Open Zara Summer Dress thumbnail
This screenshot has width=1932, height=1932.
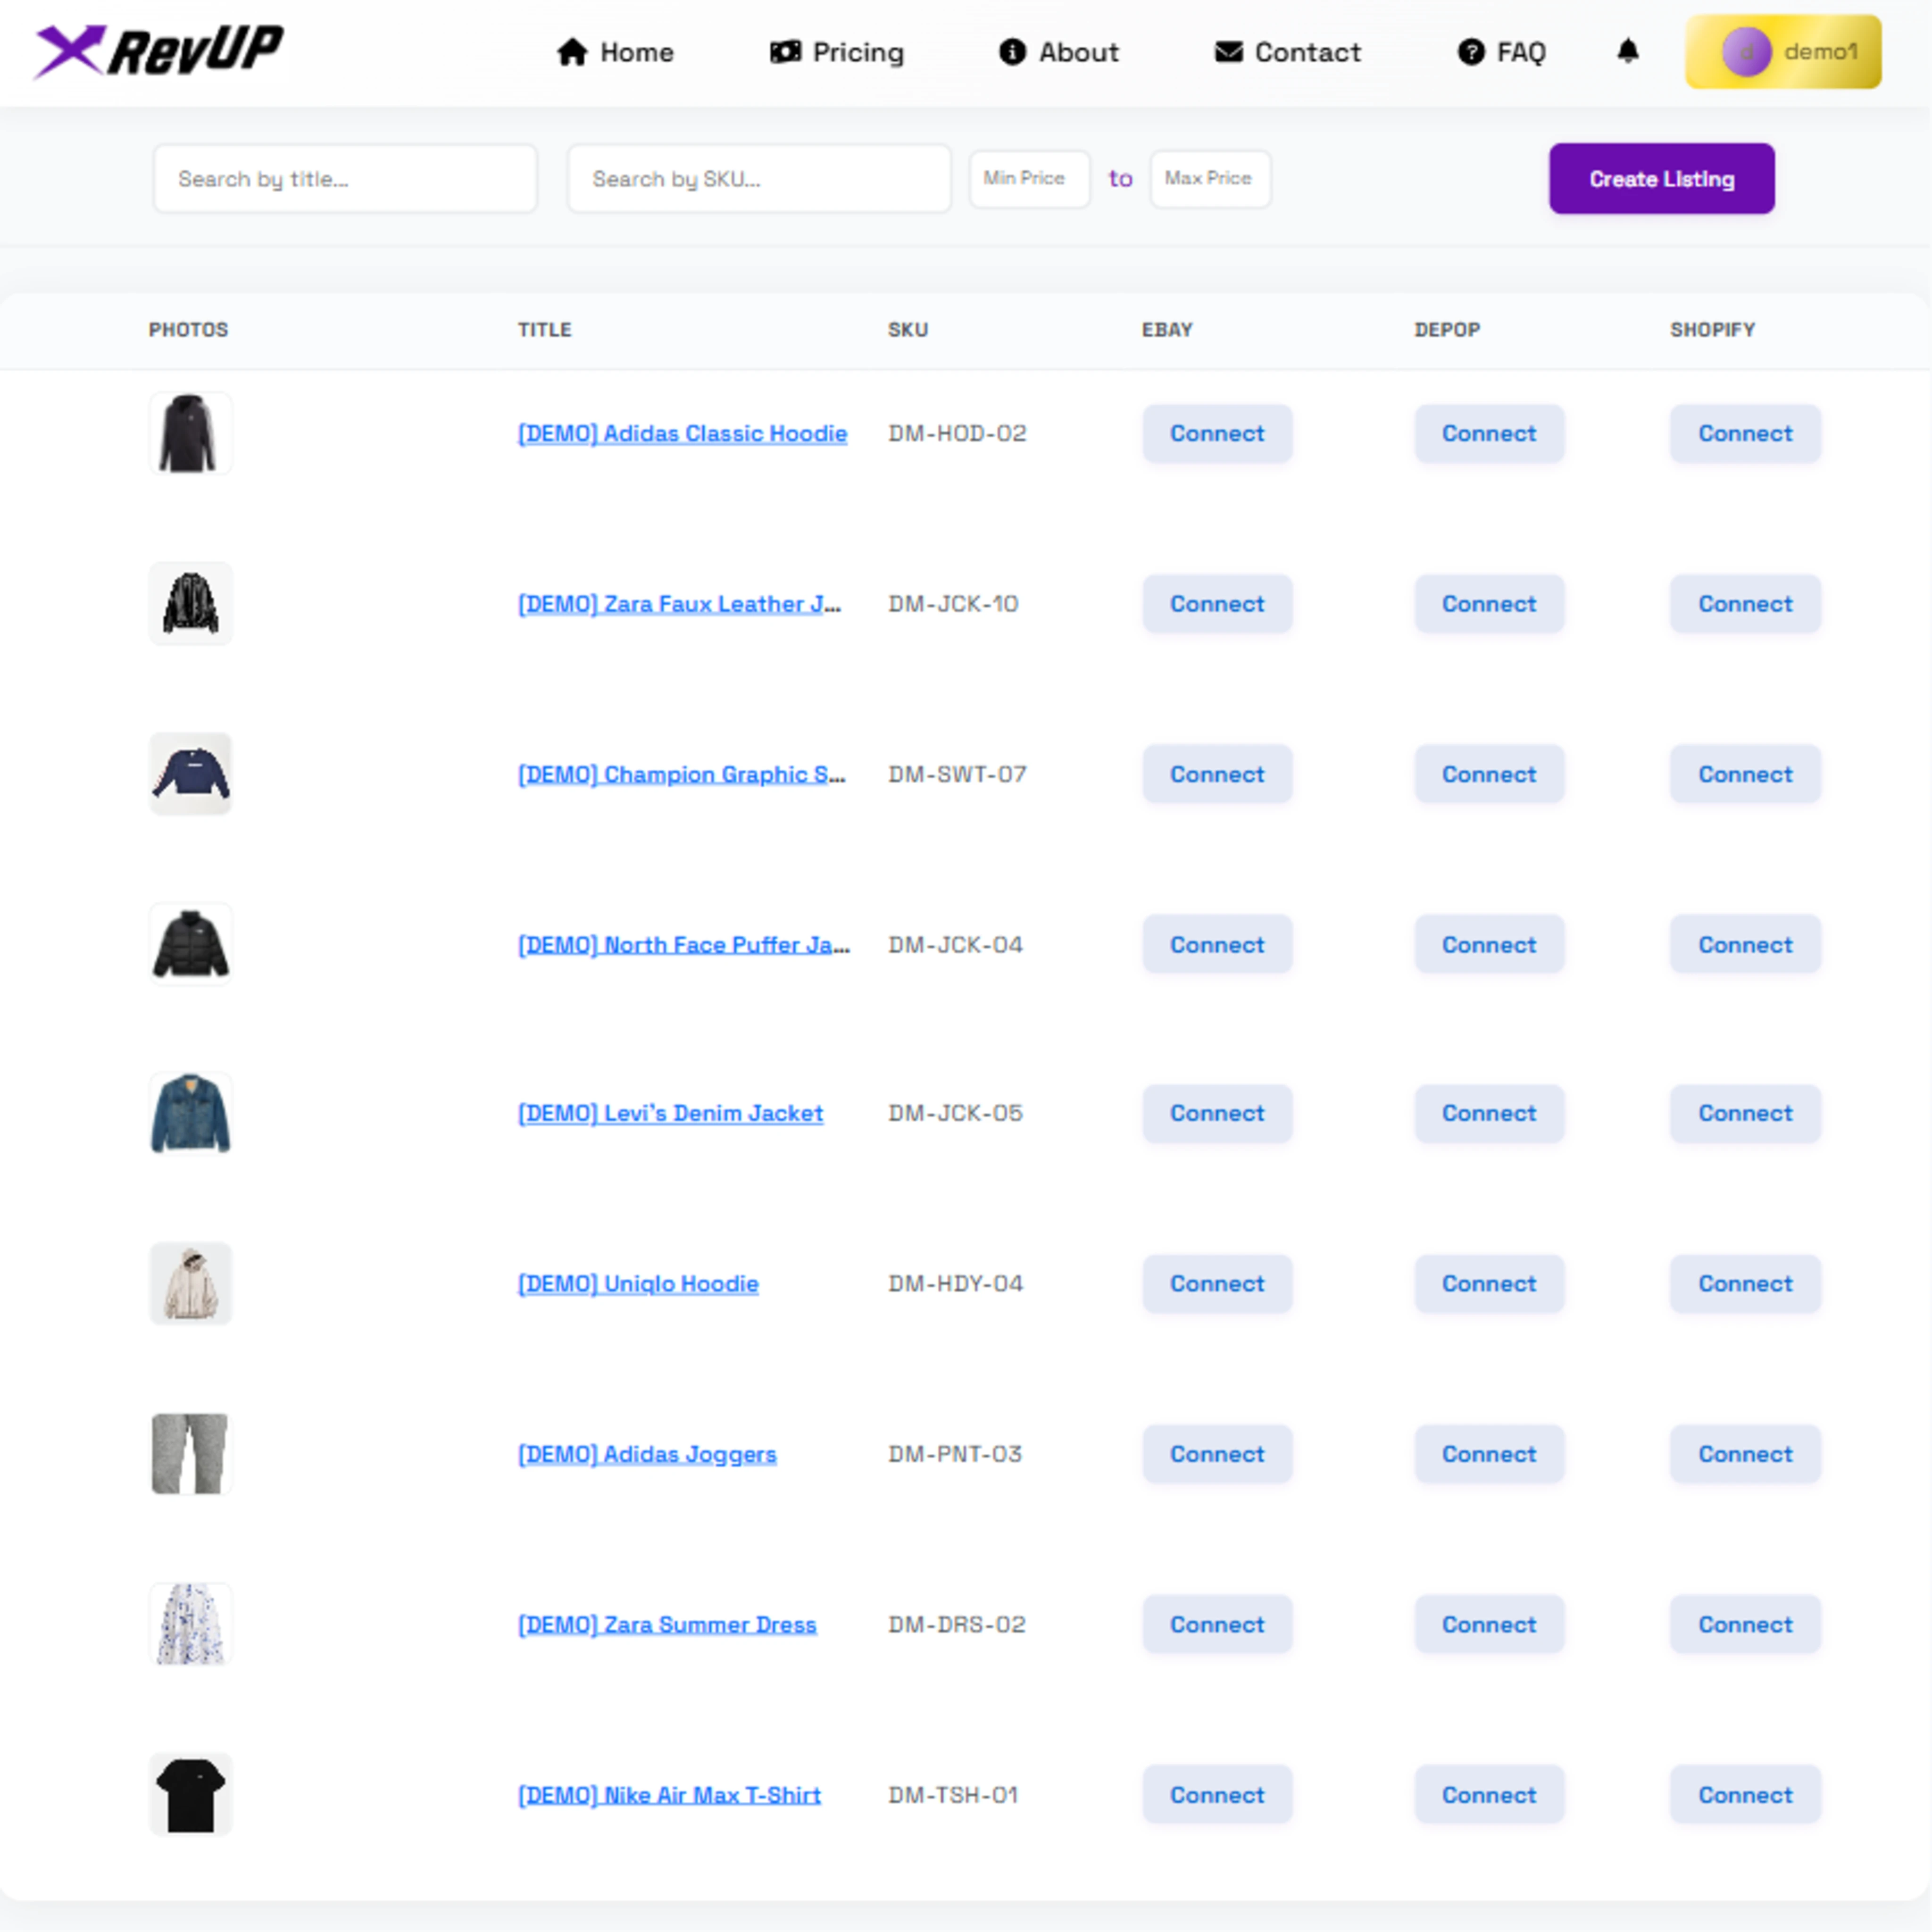tap(190, 1624)
